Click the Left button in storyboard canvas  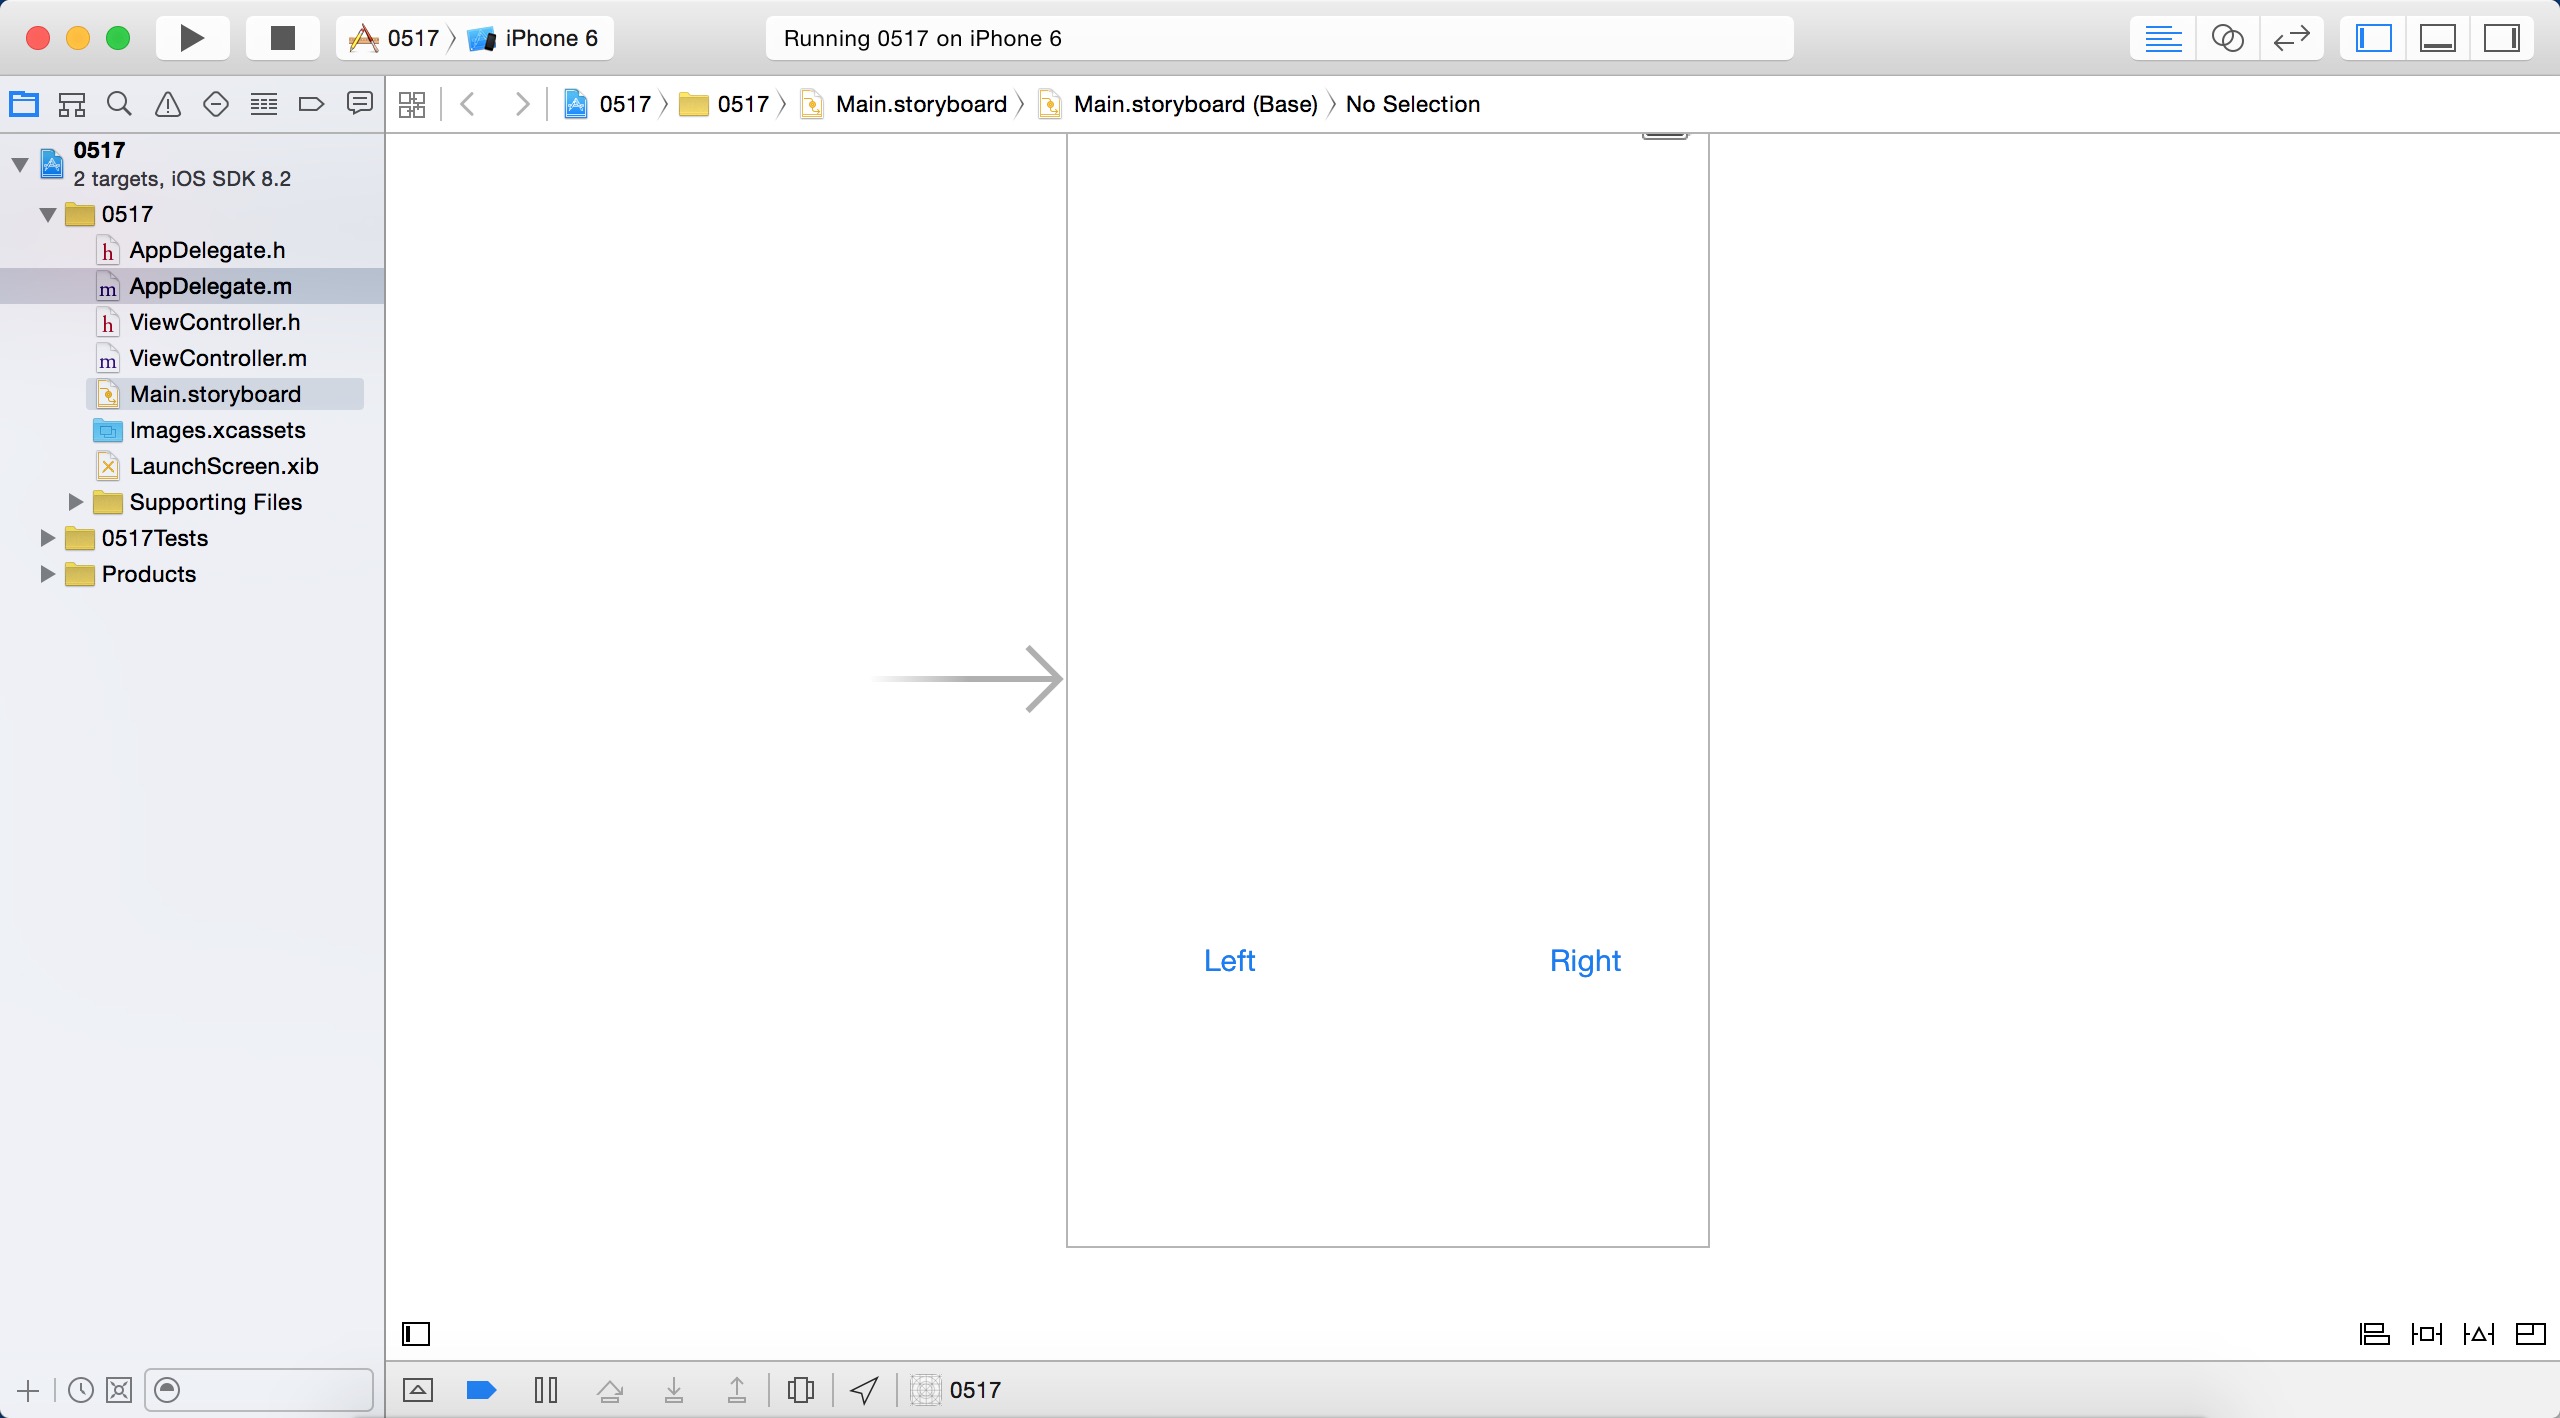tap(1229, 959)
